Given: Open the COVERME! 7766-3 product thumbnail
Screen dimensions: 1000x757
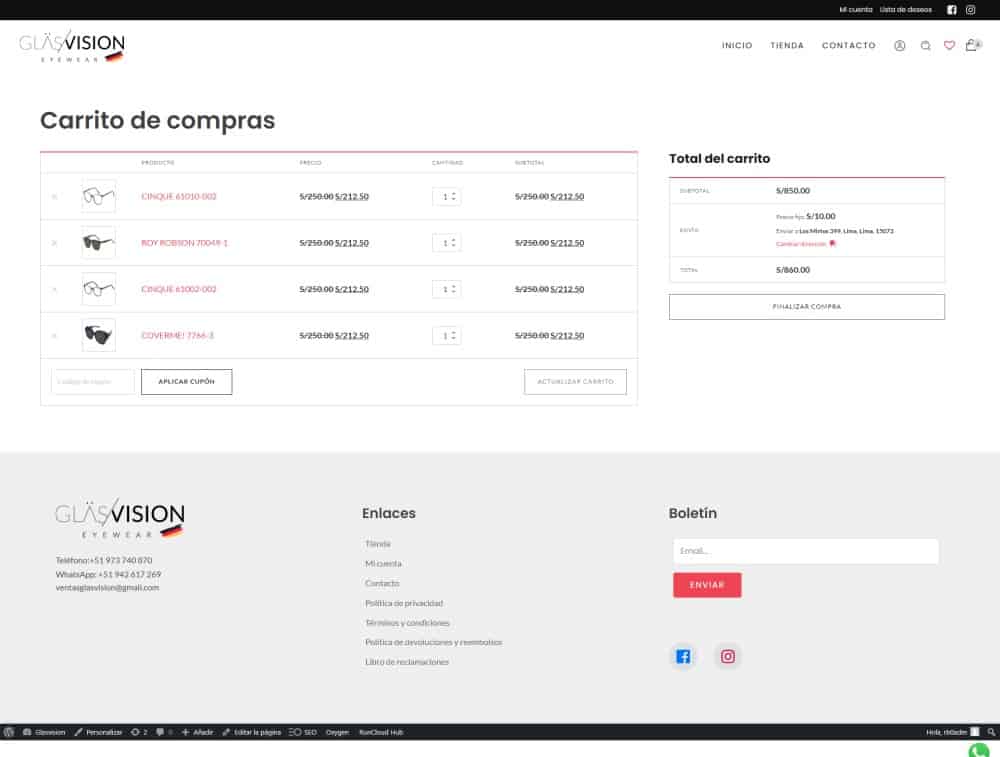Looking at the screenshot, I should click(98, 335).
